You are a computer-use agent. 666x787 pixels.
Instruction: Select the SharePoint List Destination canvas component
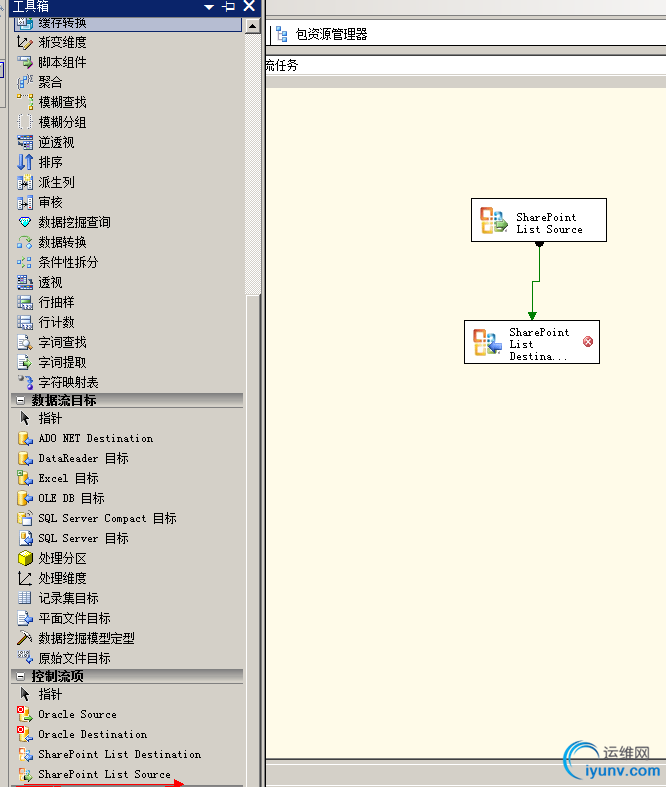531,342
